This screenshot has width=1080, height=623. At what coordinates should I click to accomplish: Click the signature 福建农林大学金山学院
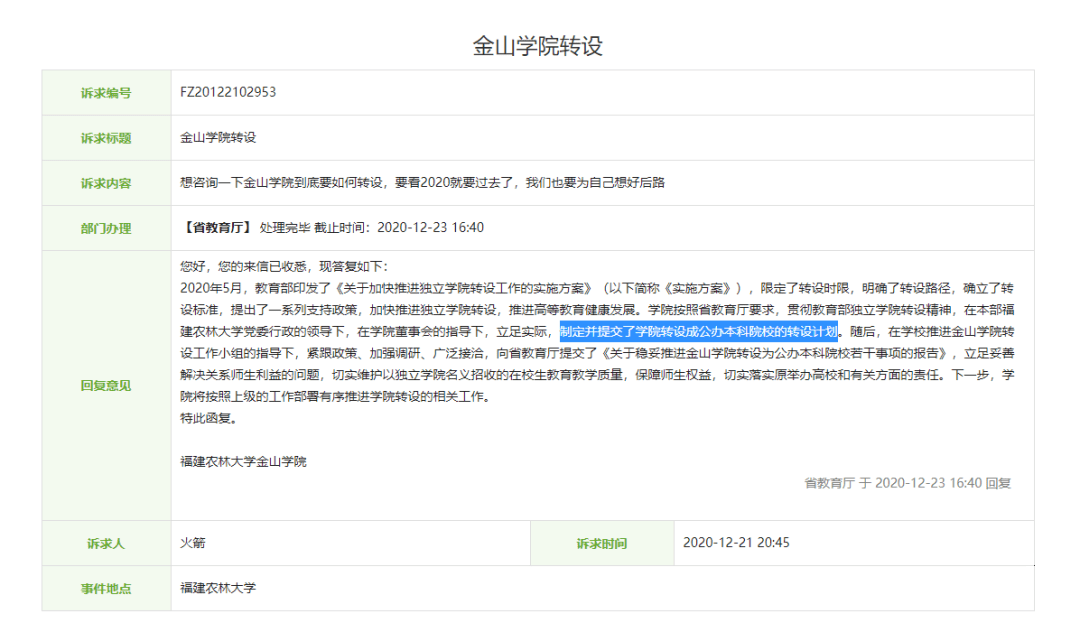coord(243,461)
